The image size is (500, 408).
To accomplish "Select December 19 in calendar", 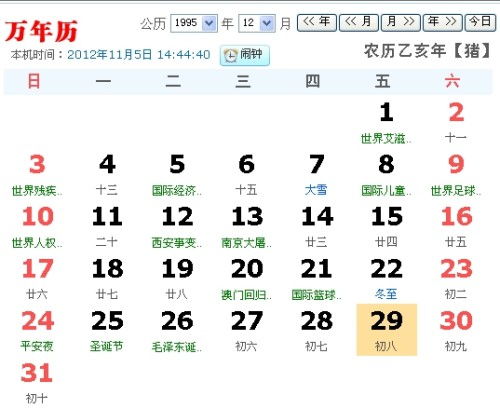I will coord(177,279).
